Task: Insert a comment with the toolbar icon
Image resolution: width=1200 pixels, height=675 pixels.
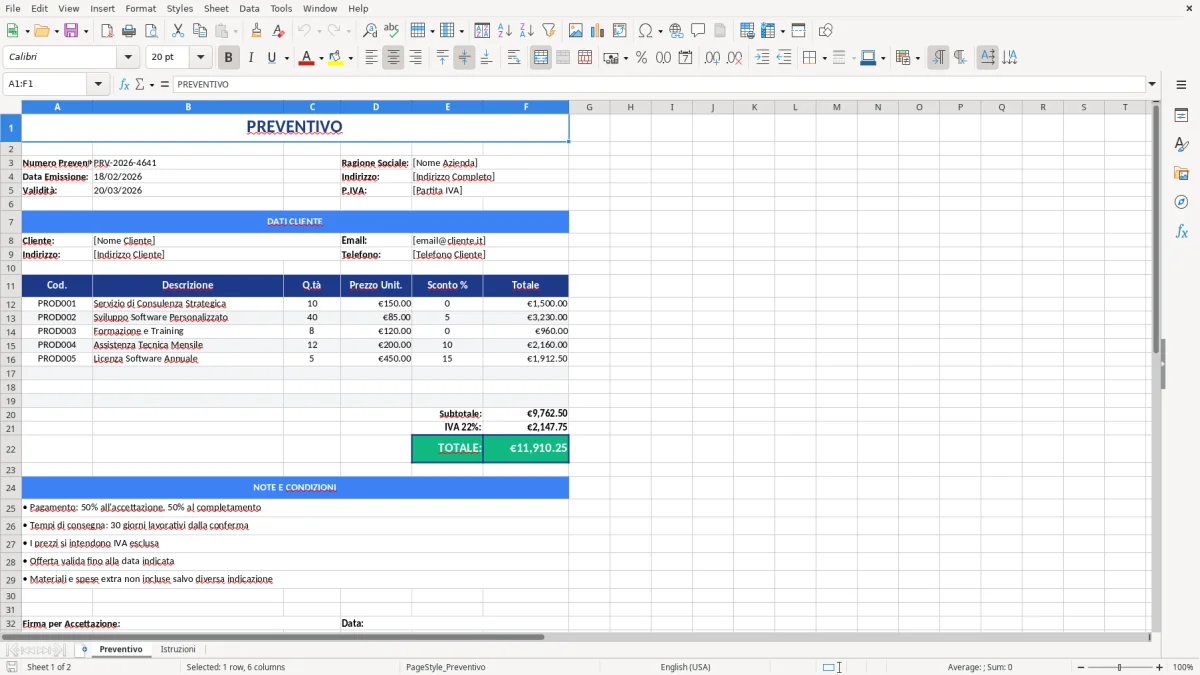Action: [x=699, y=30]
